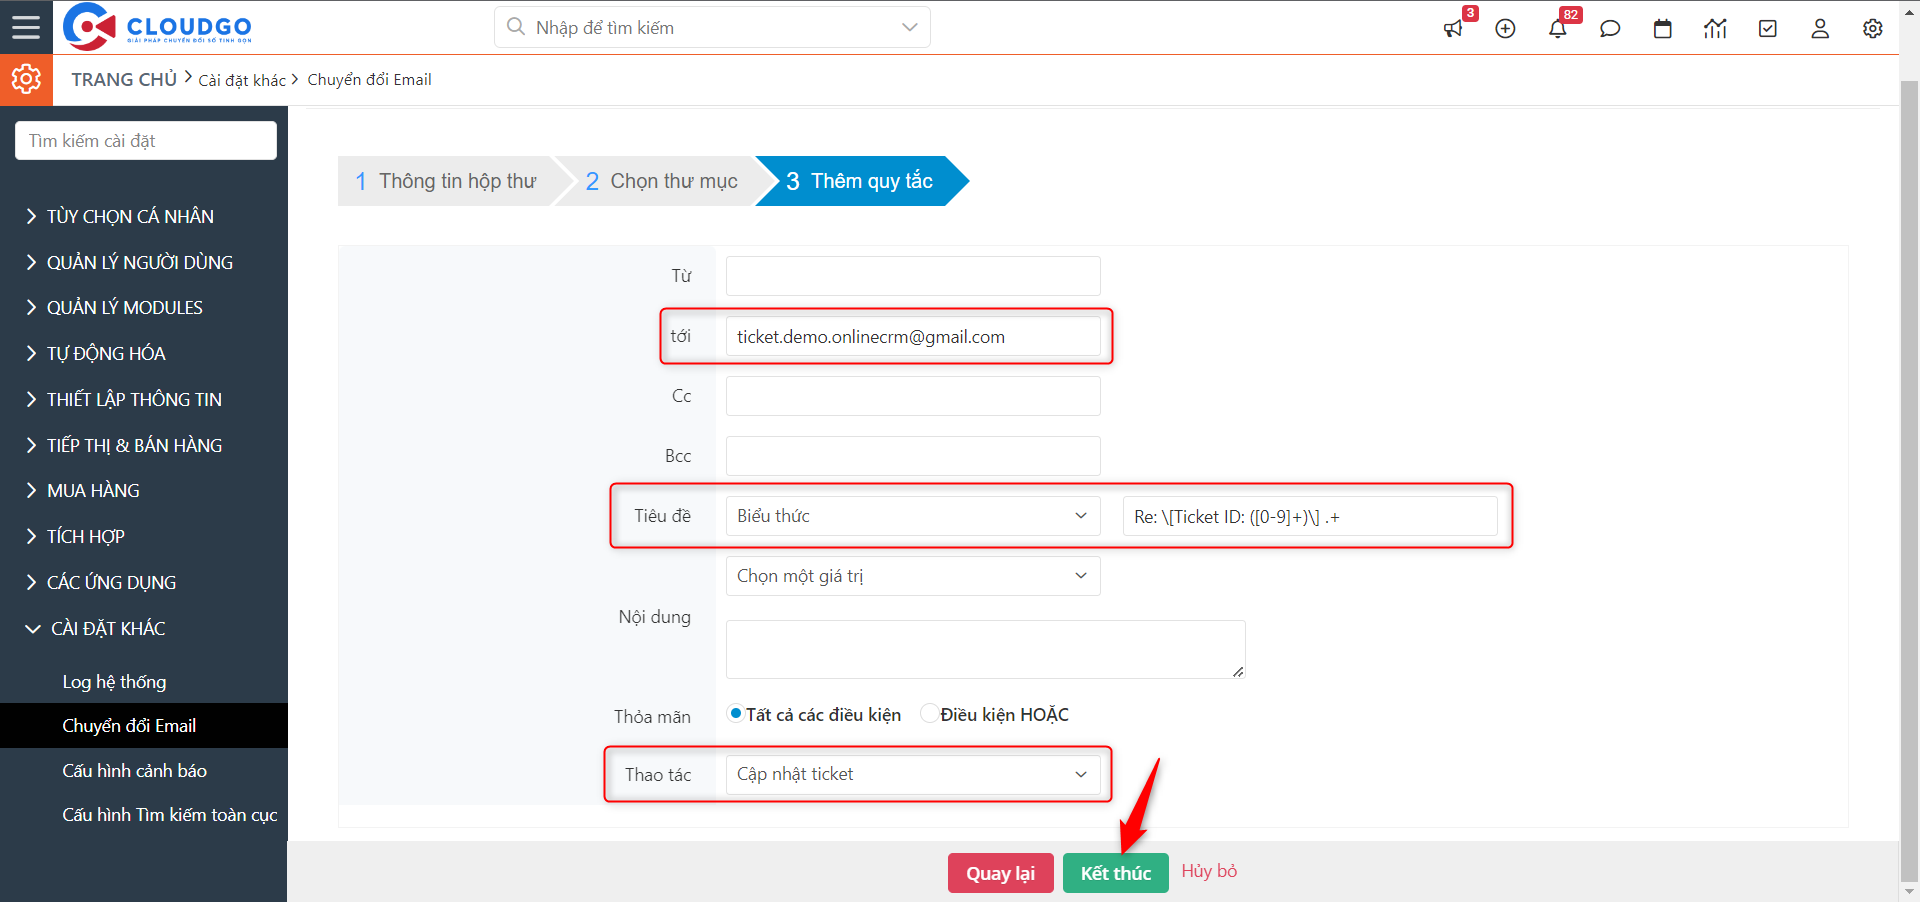Go to step 'Chọn thư mục' tab
The image size is (1920, 902).
pos(662,181)
